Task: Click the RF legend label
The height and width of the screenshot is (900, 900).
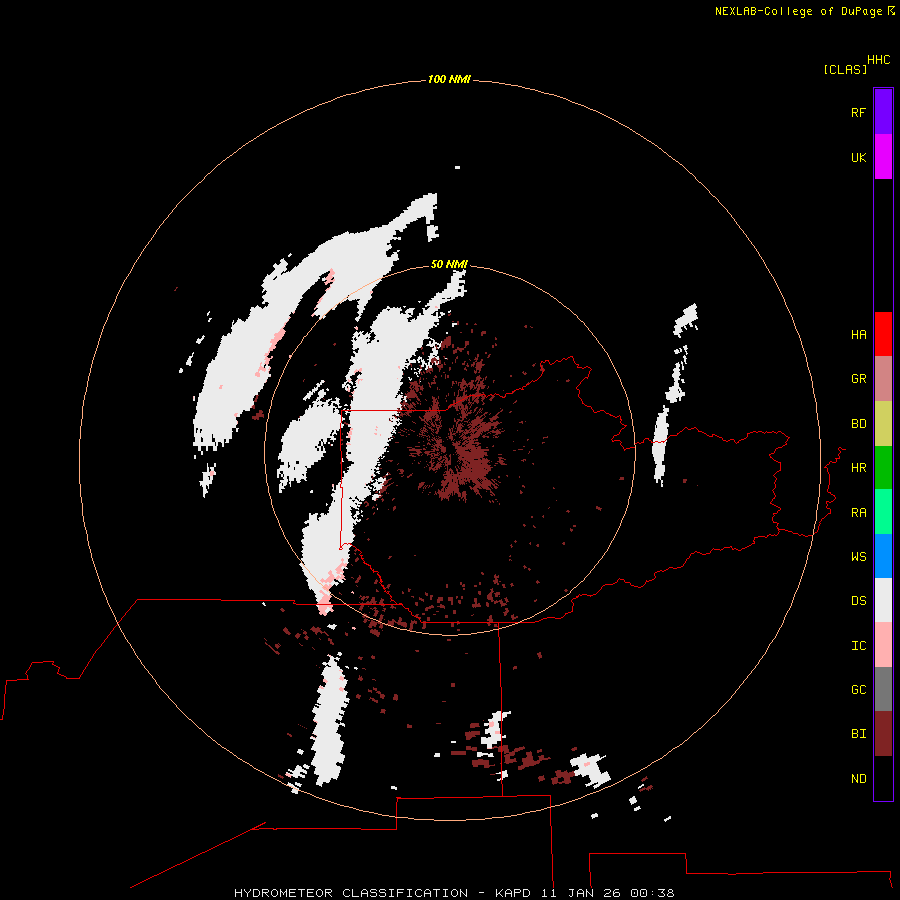Action: [x=858, y=112]
